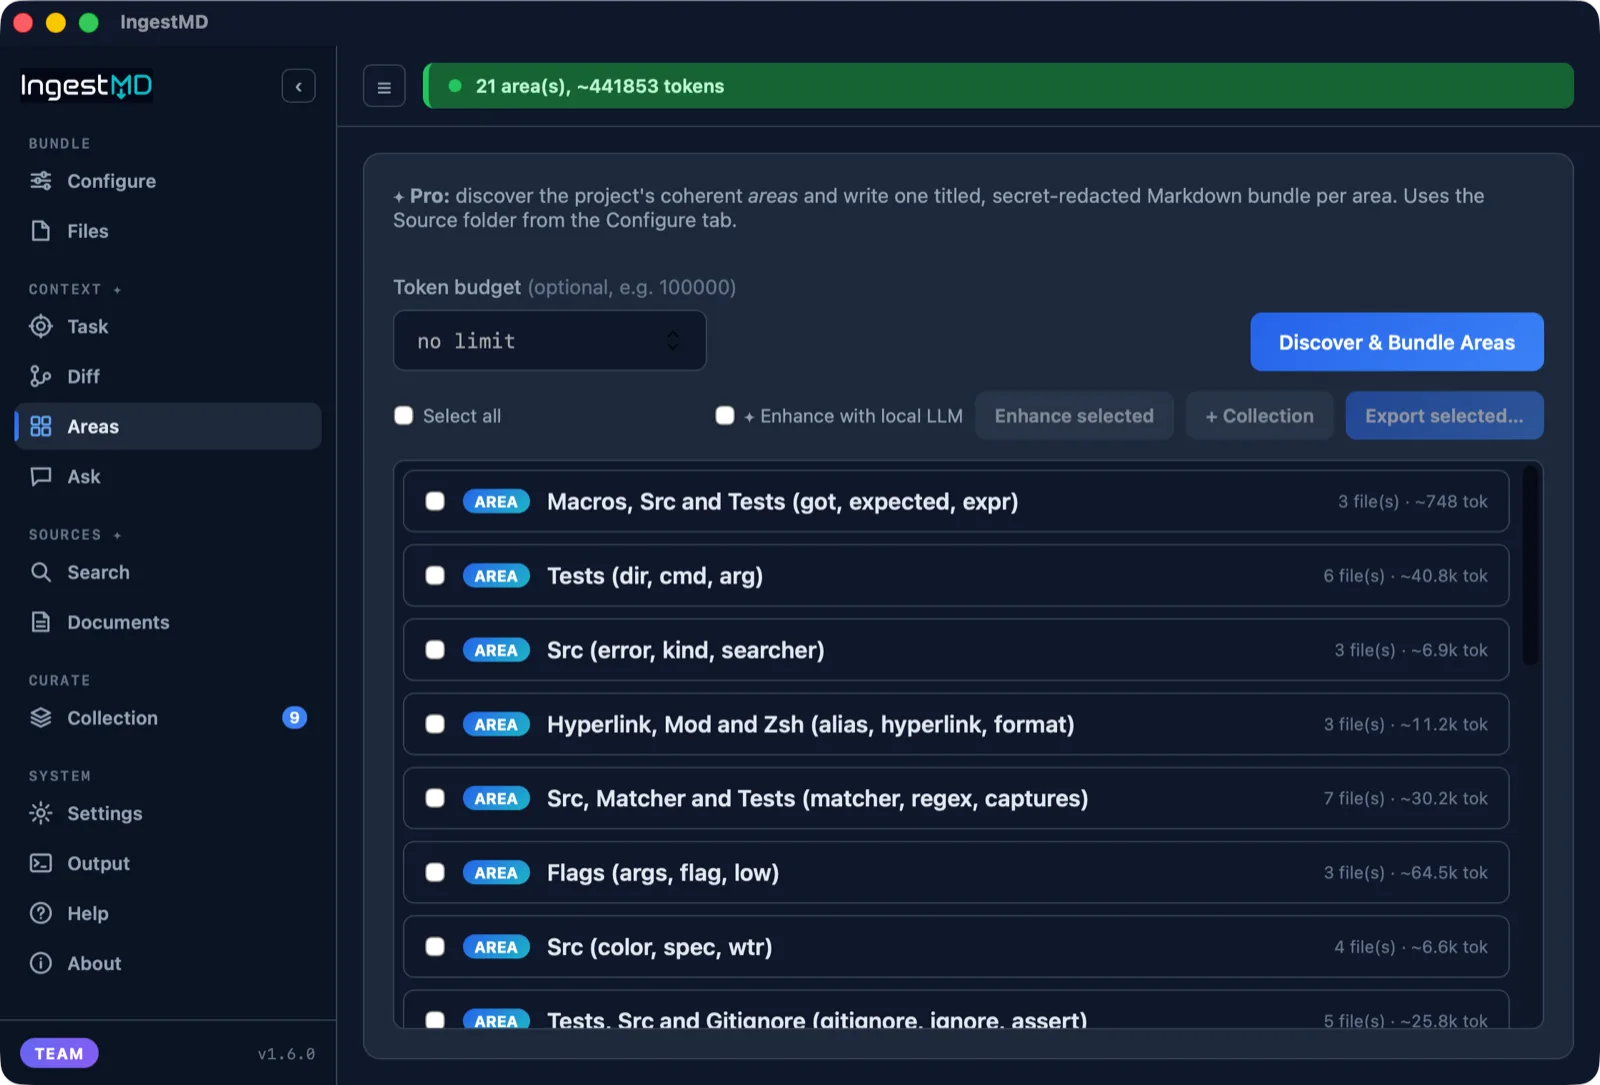Go to the Task page
The height and width of the screenshot is (1085, 1600).
point(168,327)
